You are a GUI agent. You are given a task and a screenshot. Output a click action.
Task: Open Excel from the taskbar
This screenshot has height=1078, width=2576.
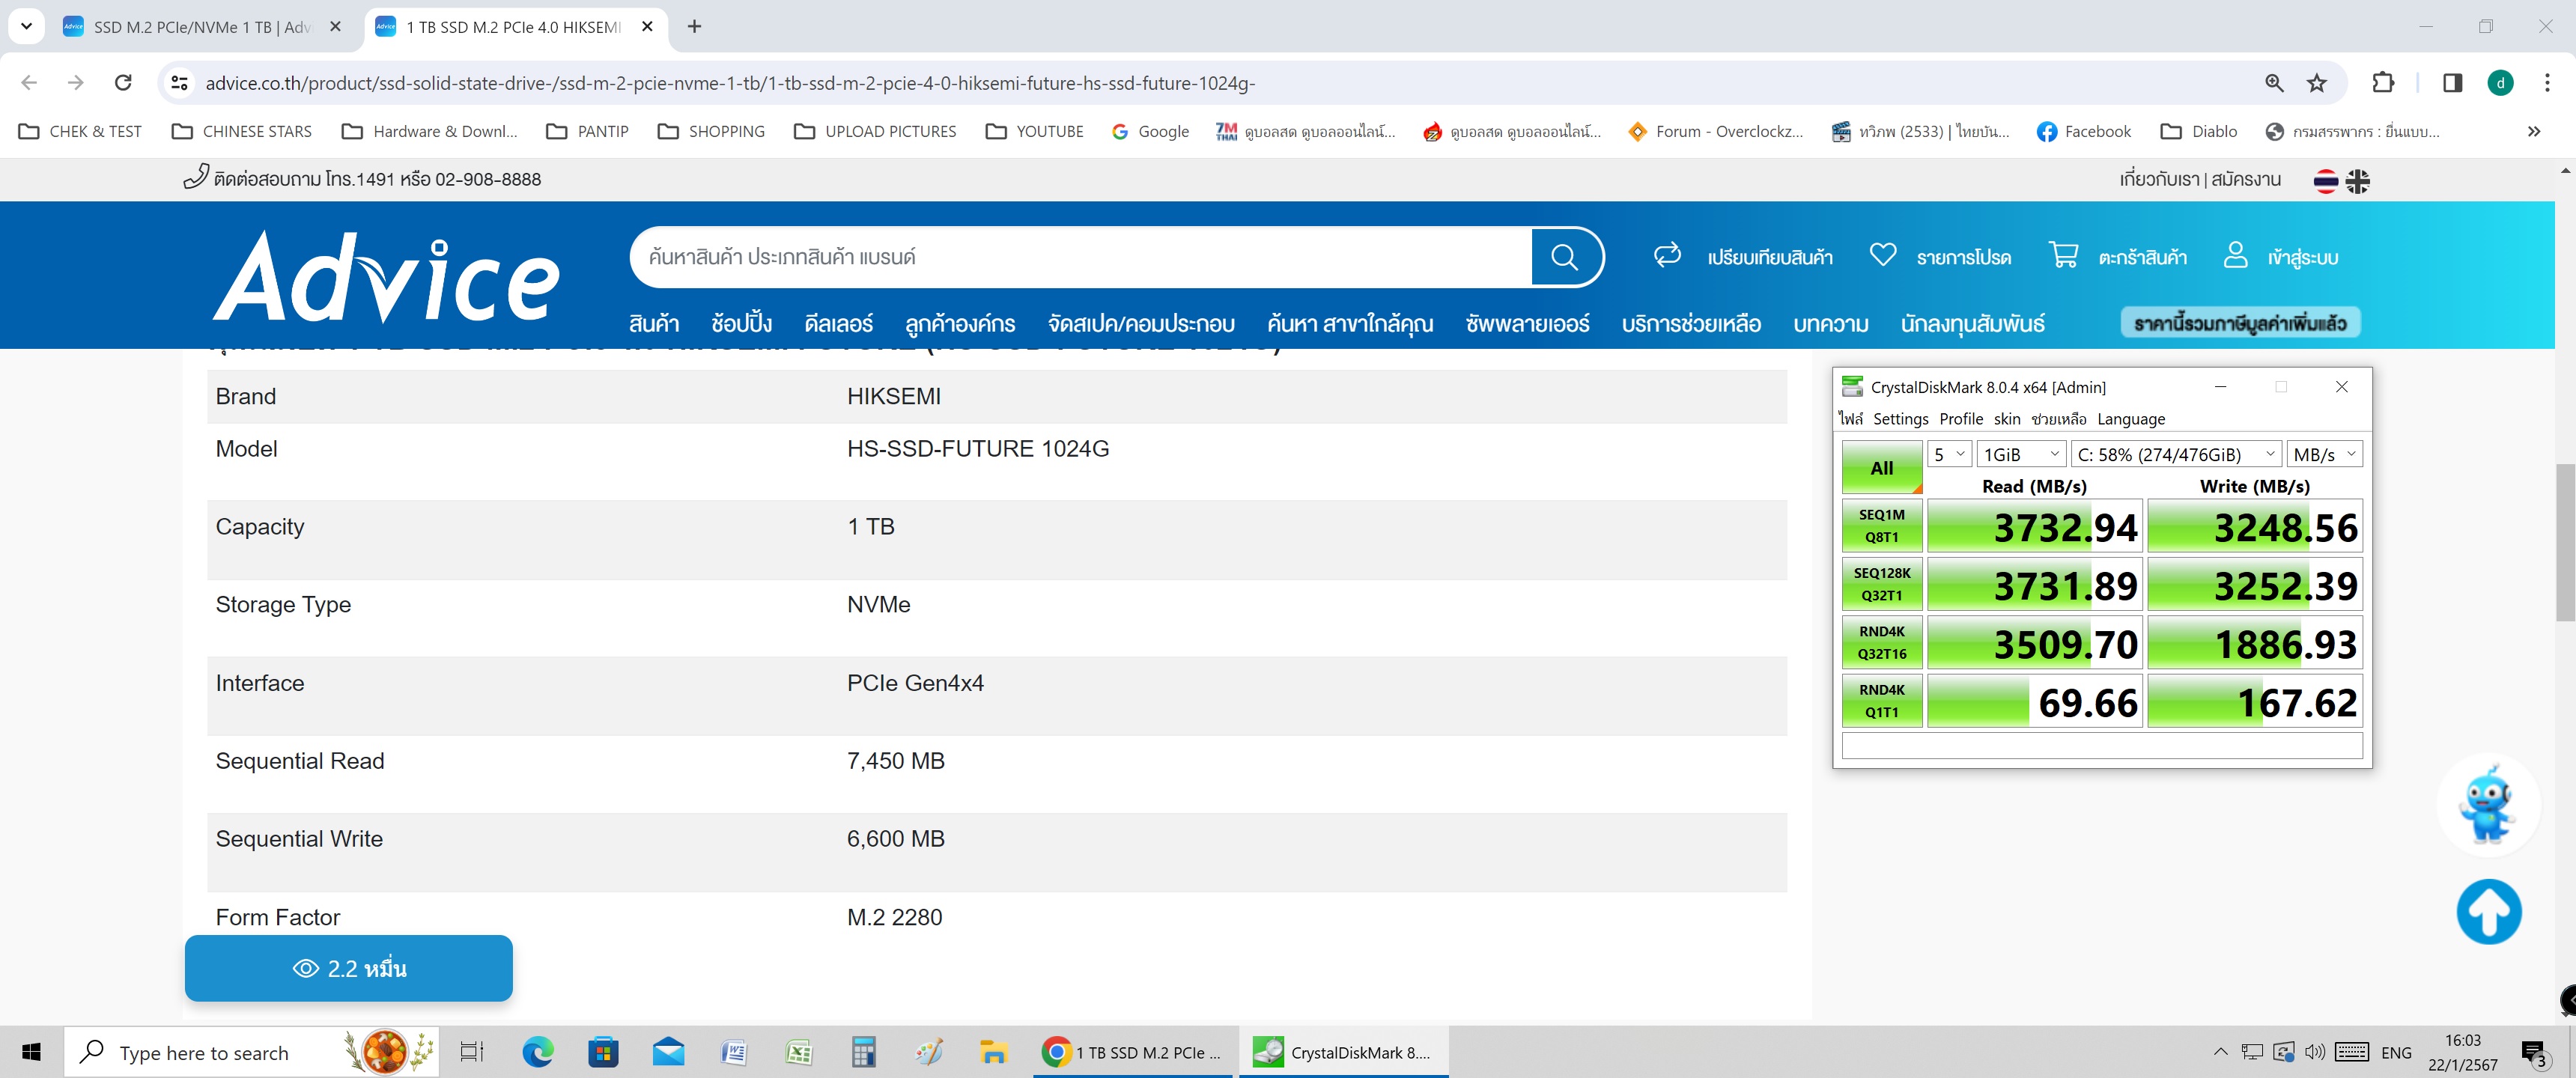(799, 1052)
